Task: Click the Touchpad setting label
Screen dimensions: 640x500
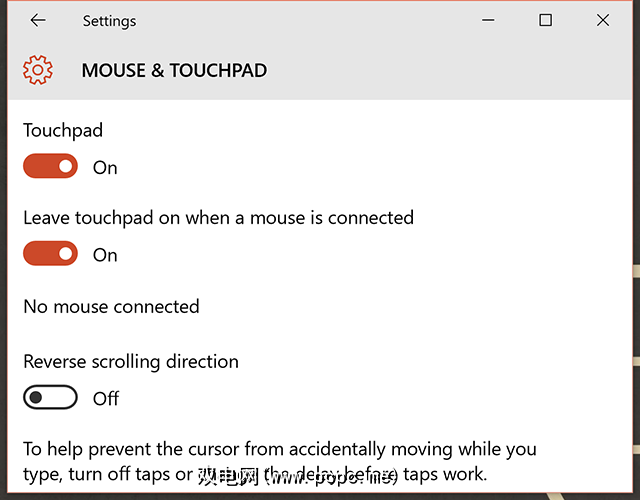Action: click(x=63, y=130)
